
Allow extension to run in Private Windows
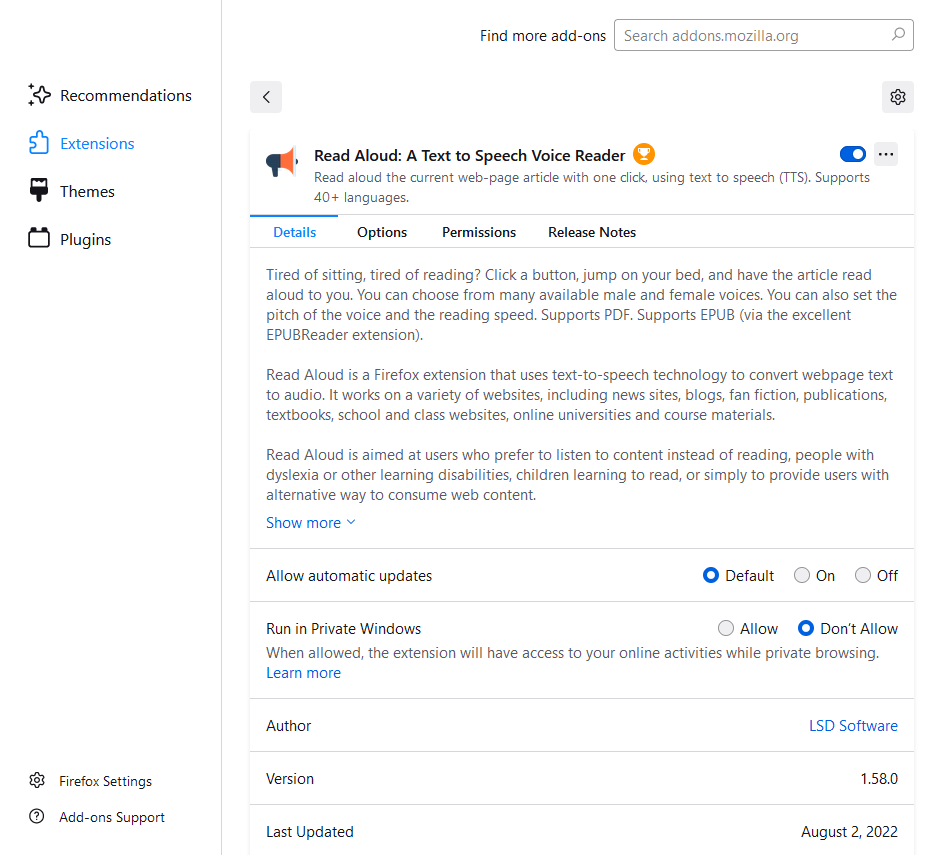click(726, 629)
